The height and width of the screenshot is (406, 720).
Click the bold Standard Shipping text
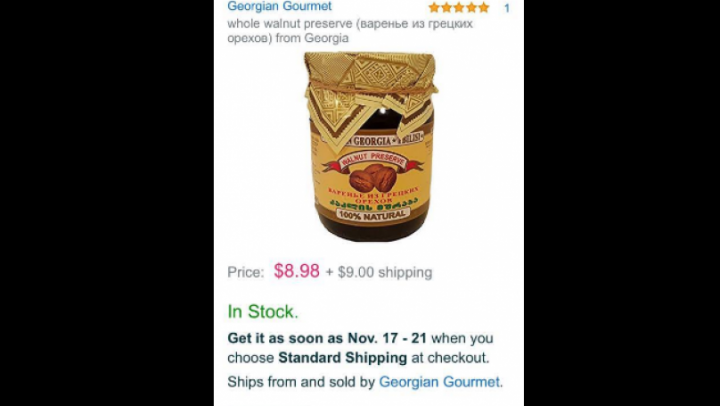[x=343, y=357]
